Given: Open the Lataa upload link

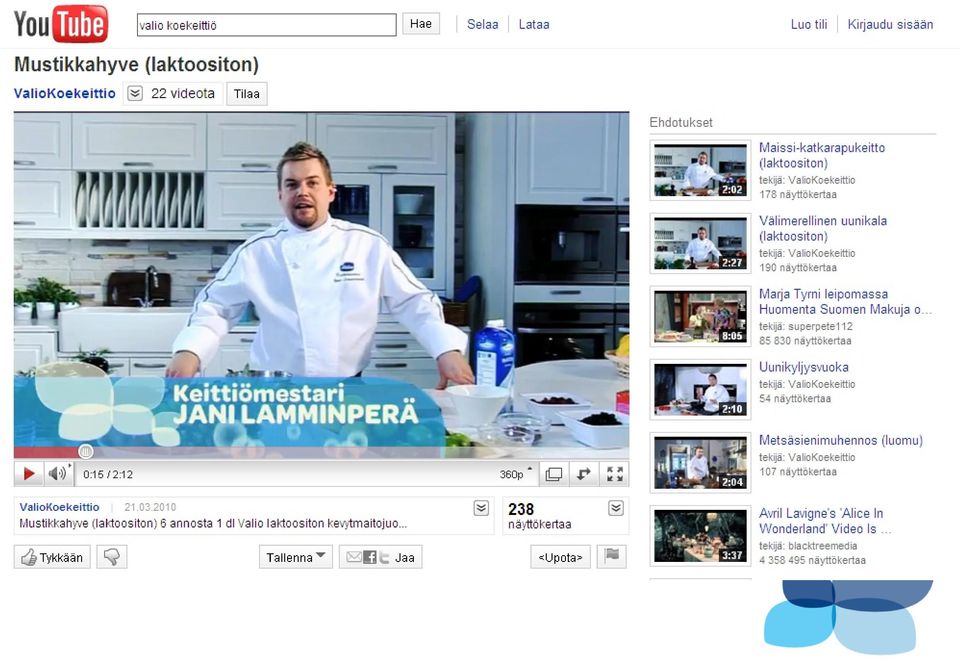Looking at the screenshot, I should pos(534,24).
